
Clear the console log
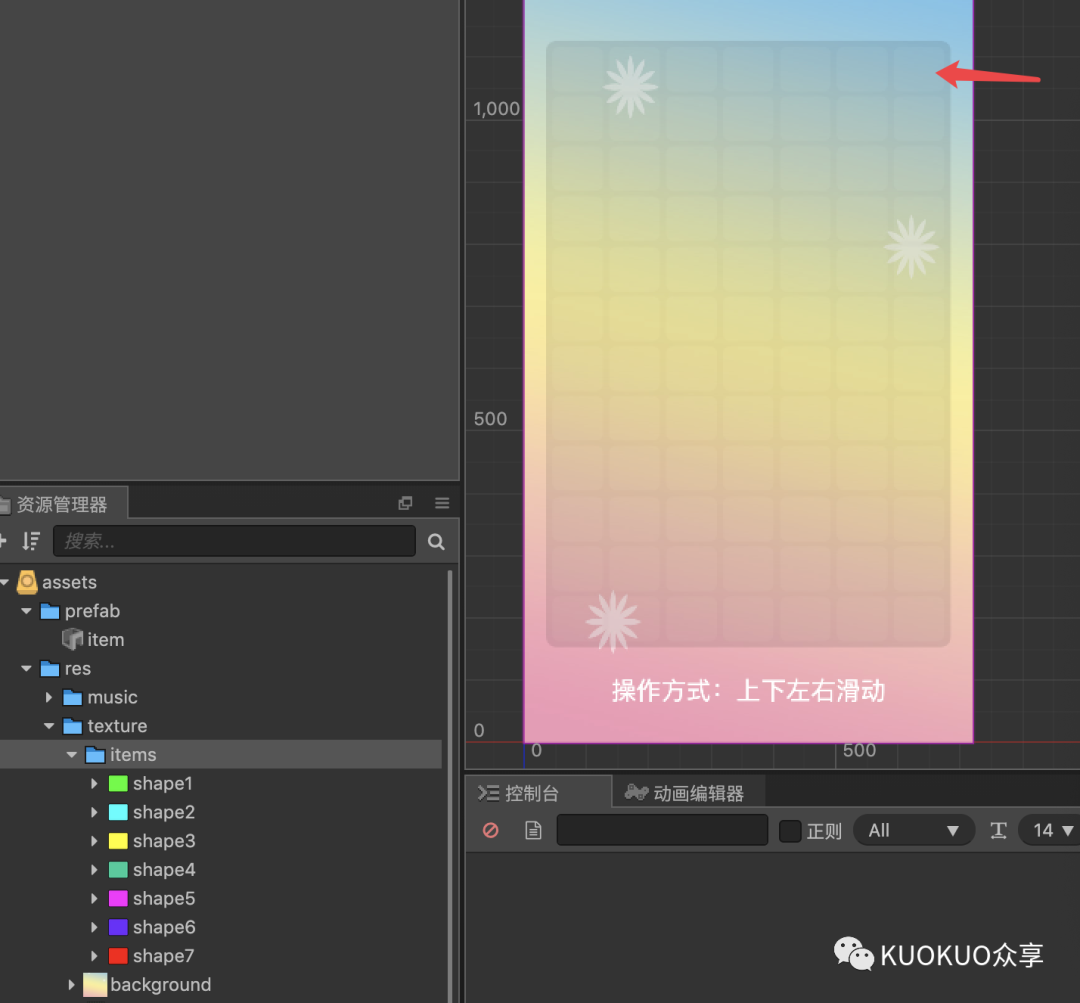click(x=490, y=830)
